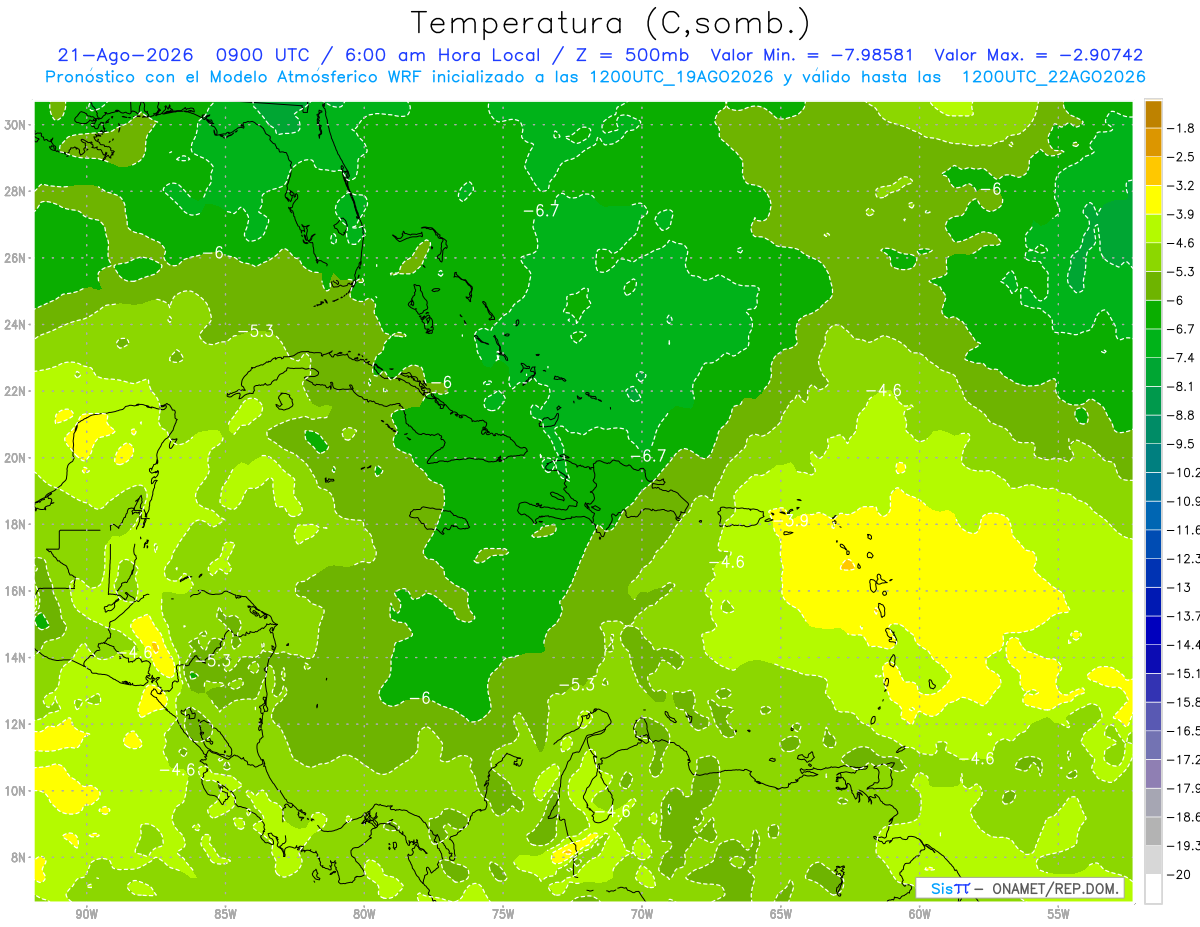Click the 55W longitude axis label
1200x927 pixels.
tap(1059, 914)
